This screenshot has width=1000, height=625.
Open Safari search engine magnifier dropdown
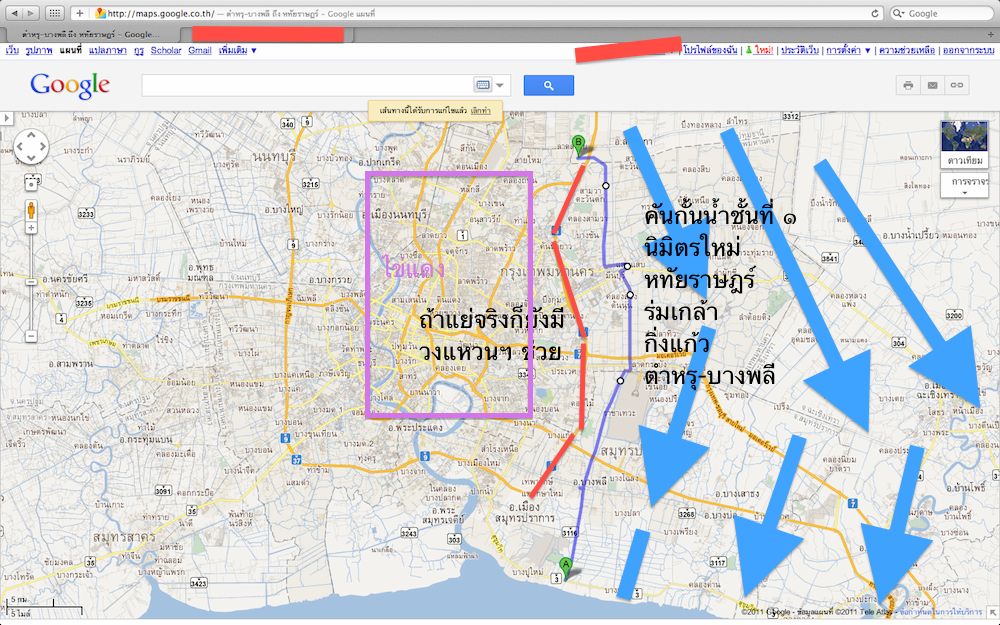899,13
